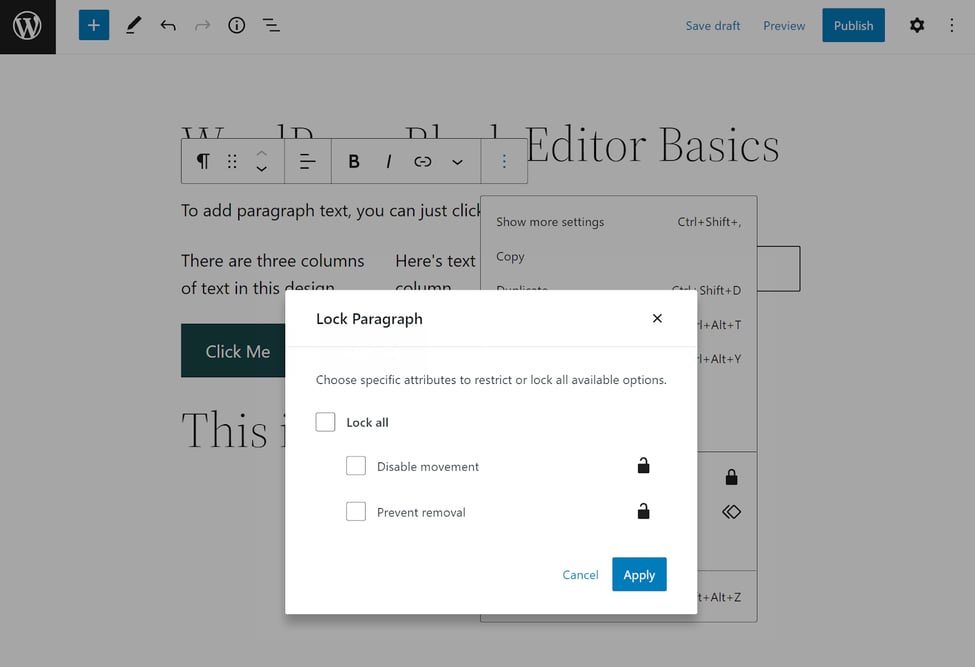Undo the last change
This screenshot has height=667, width=975.
[168, 25]
